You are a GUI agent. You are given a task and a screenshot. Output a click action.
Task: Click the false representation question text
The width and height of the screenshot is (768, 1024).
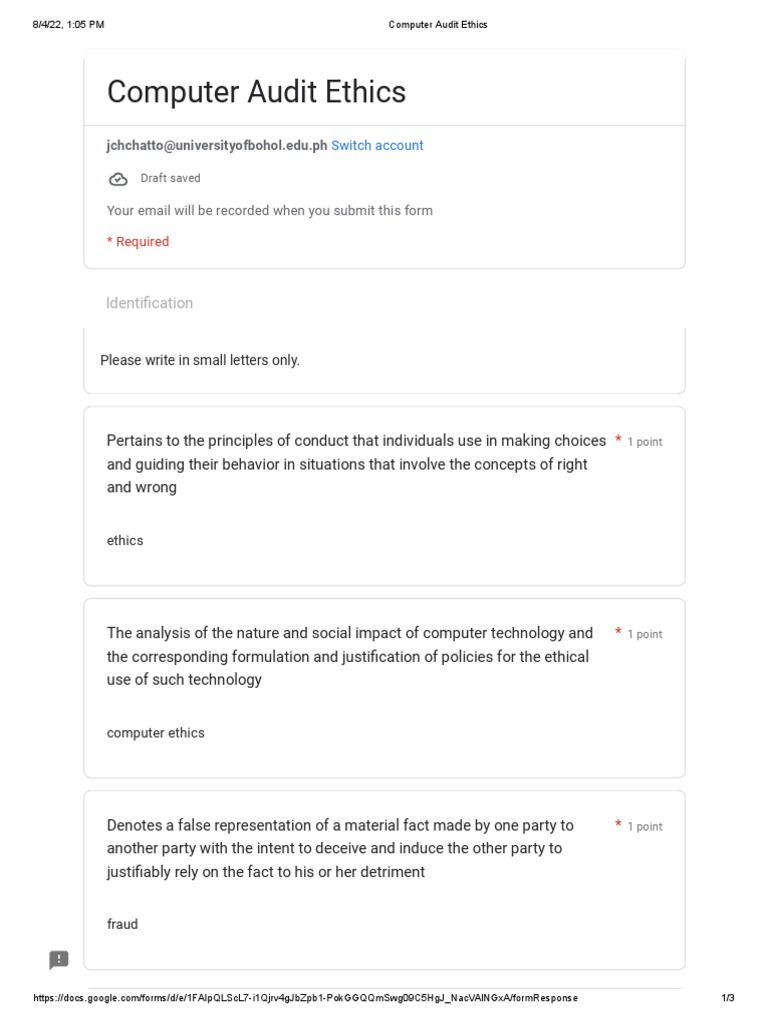(340, 848)
